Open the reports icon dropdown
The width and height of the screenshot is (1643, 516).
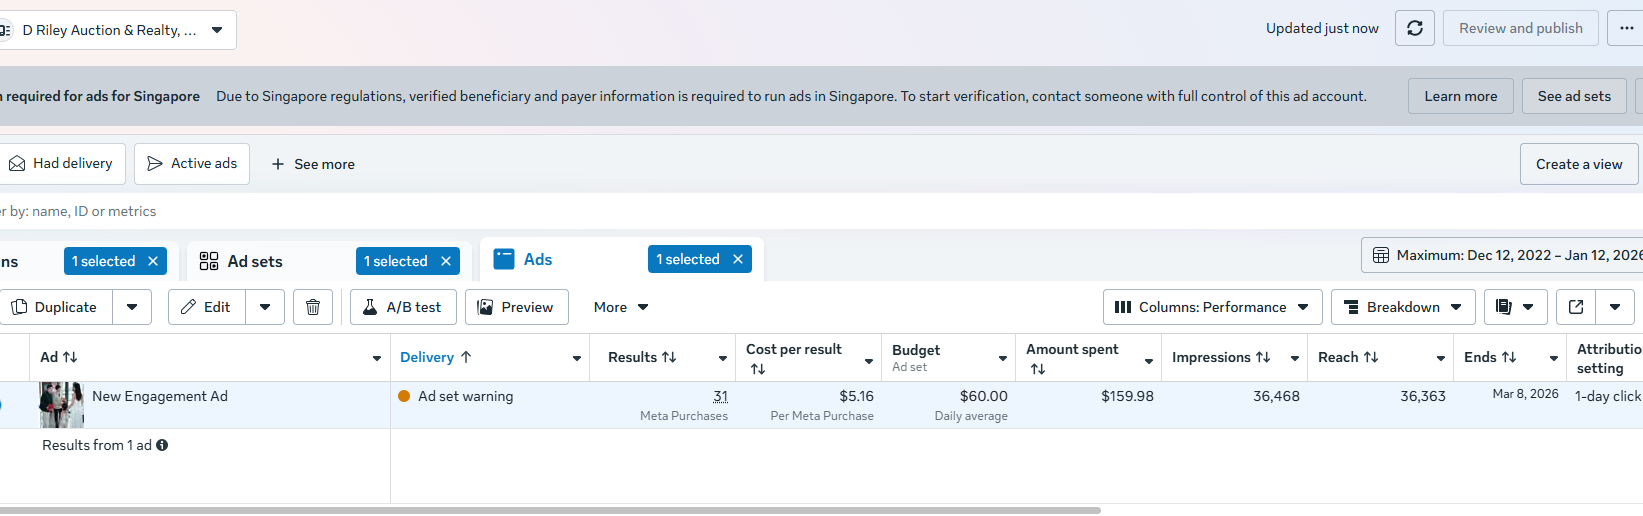point(1515,307)
